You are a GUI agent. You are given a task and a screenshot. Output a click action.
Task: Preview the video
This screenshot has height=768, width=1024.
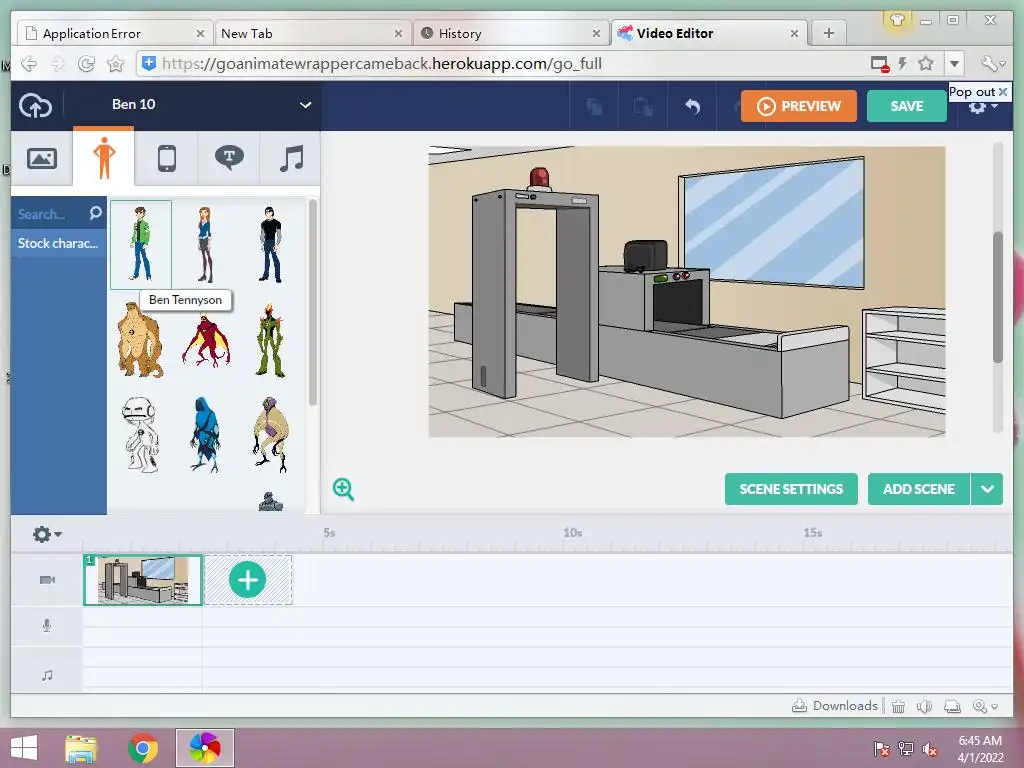pos(799,106)
